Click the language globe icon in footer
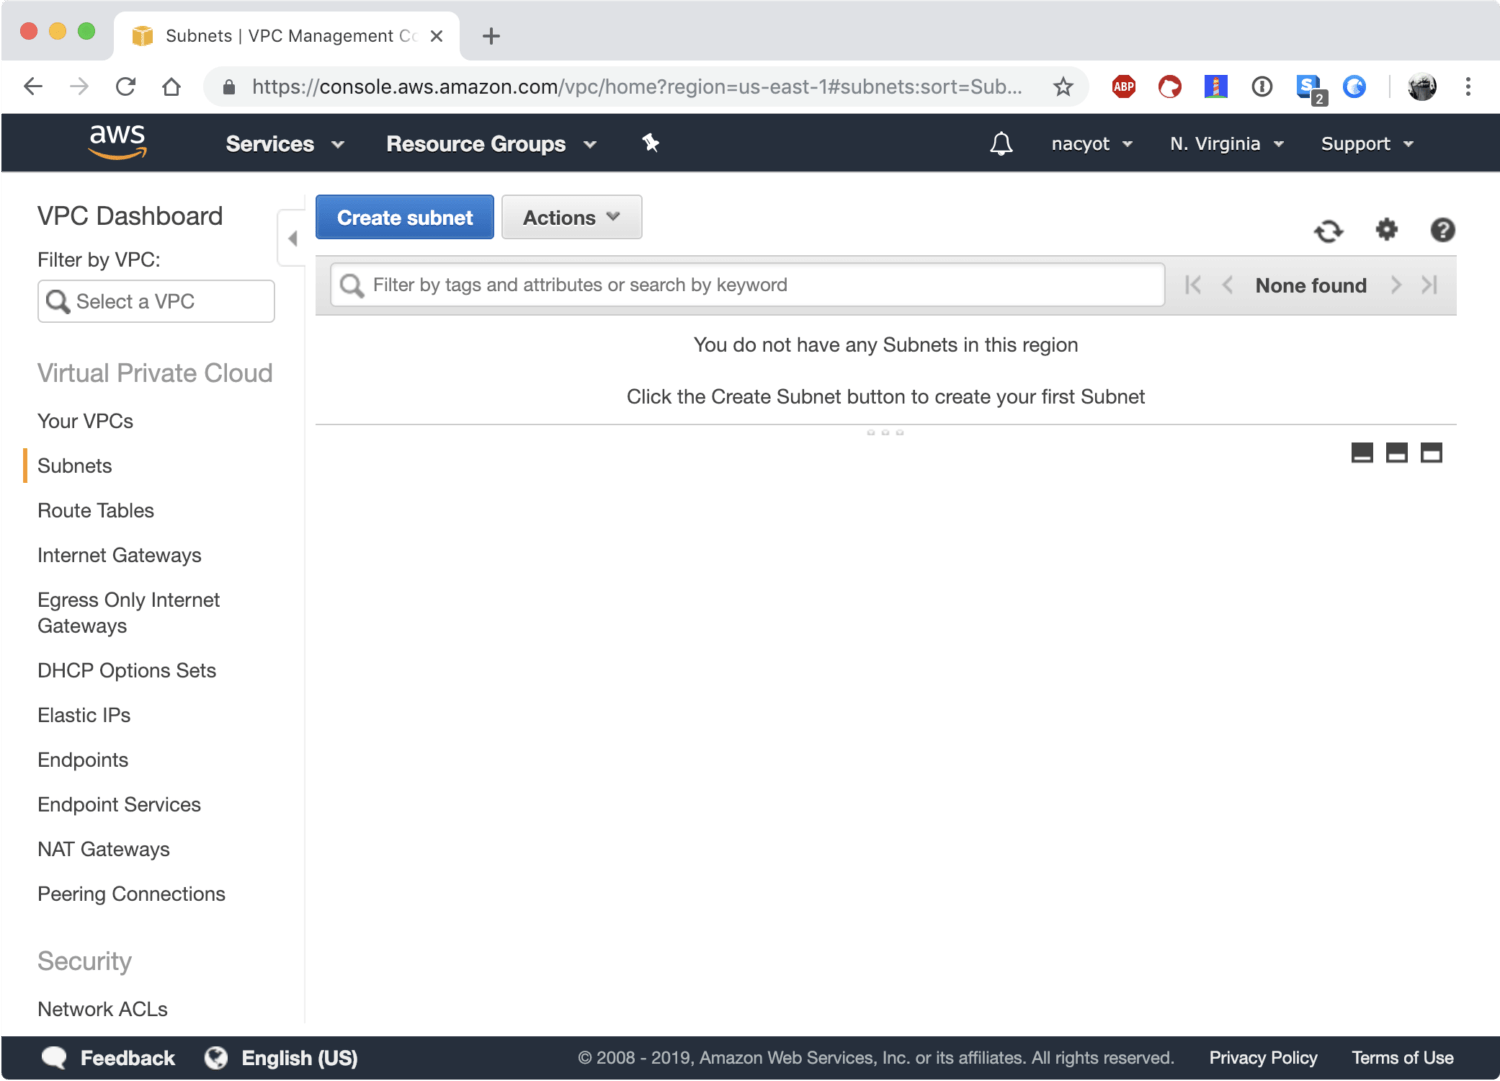 point(216,1058)
